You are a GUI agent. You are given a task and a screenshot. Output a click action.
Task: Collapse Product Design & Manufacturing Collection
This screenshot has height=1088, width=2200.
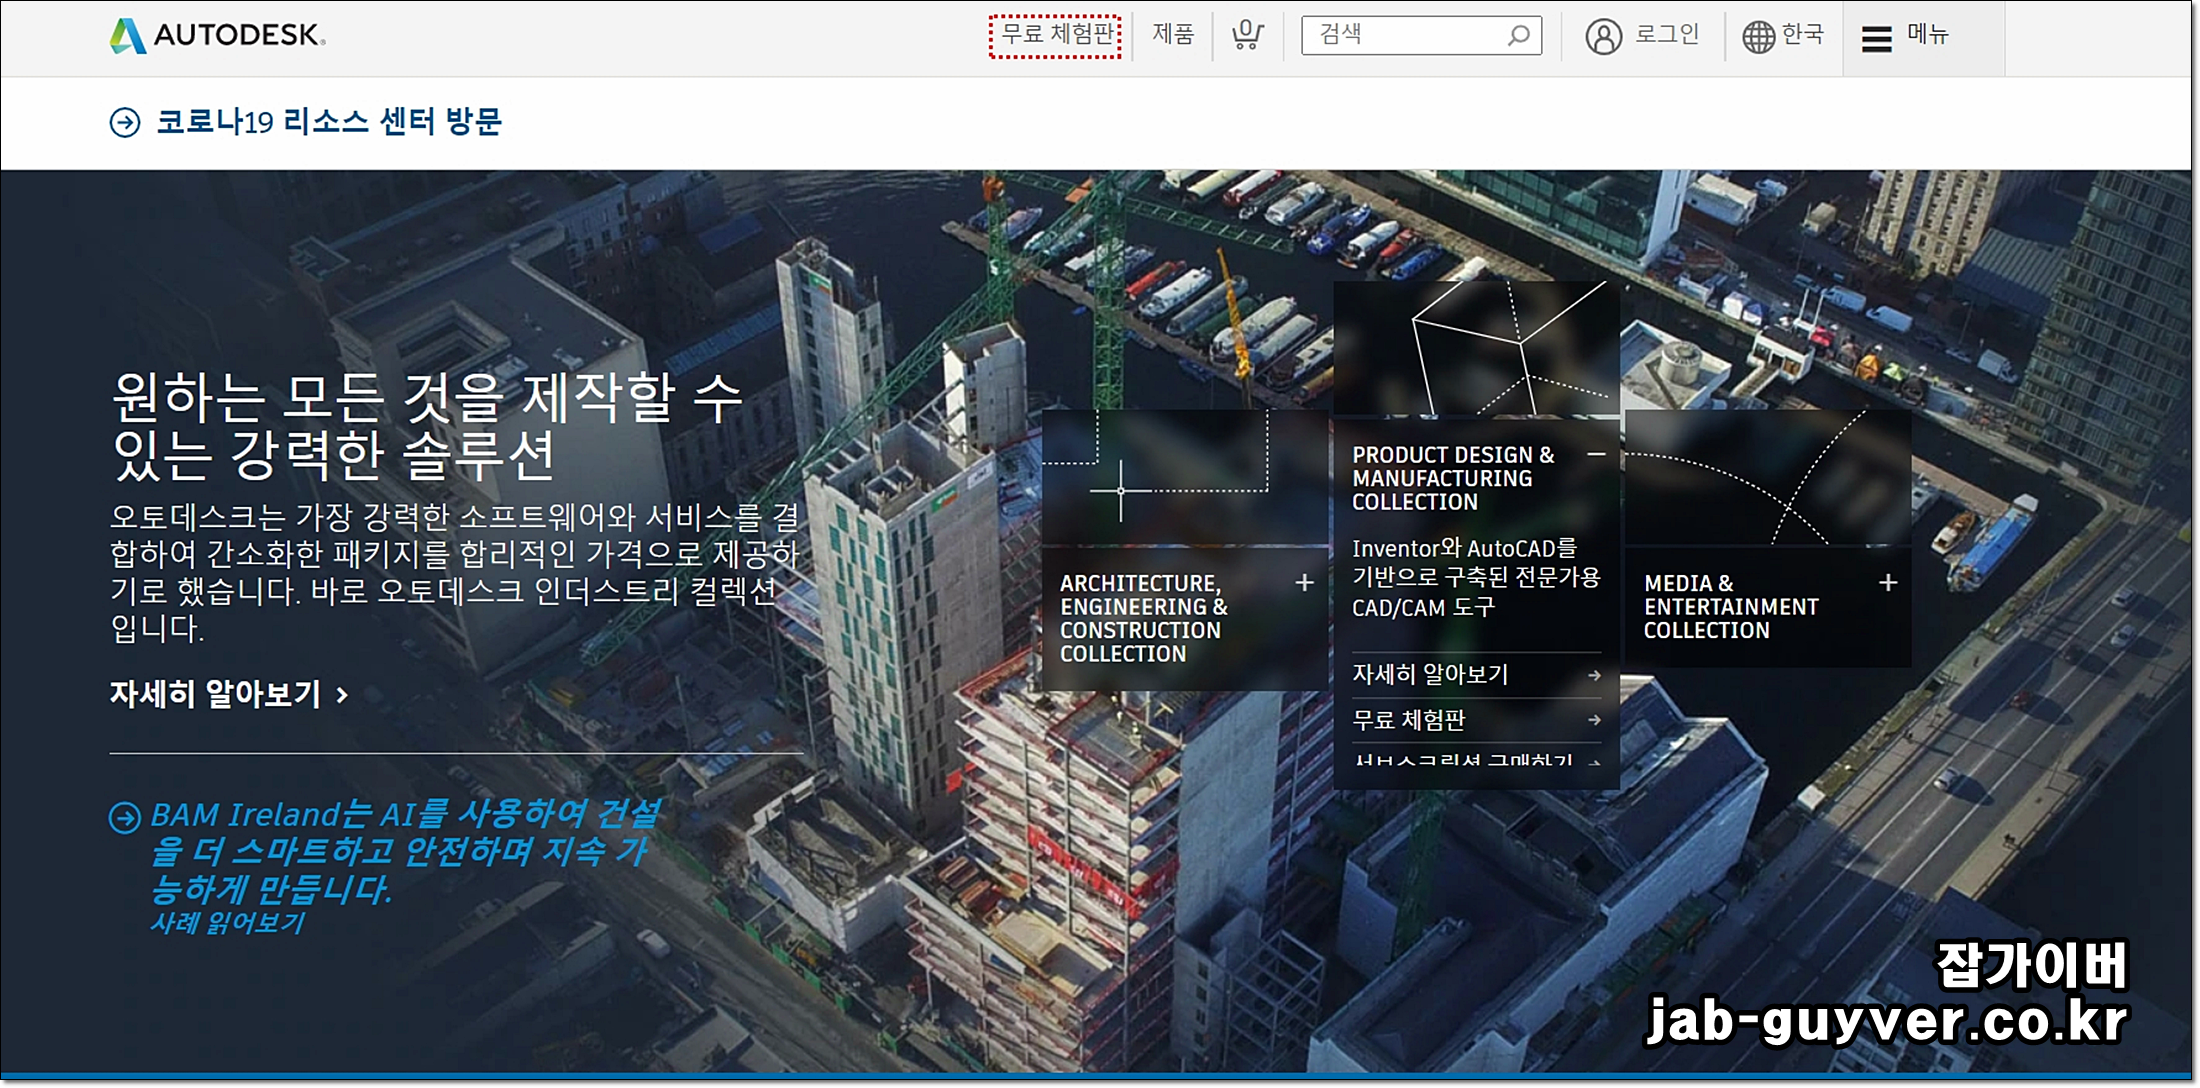pyautogui.click(x=1596, y=455)
